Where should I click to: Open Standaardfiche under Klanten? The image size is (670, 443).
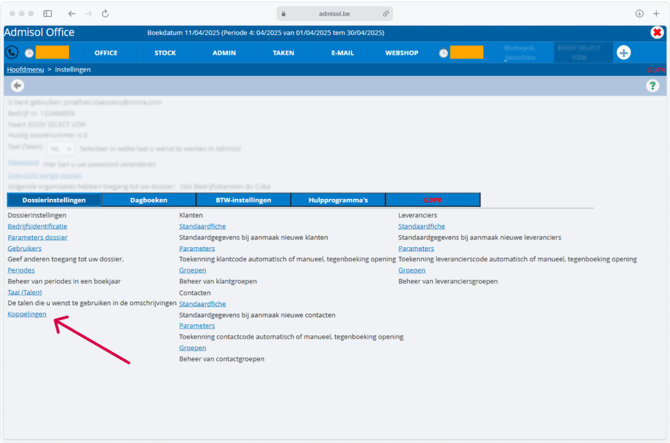click(x=203, y=226)
